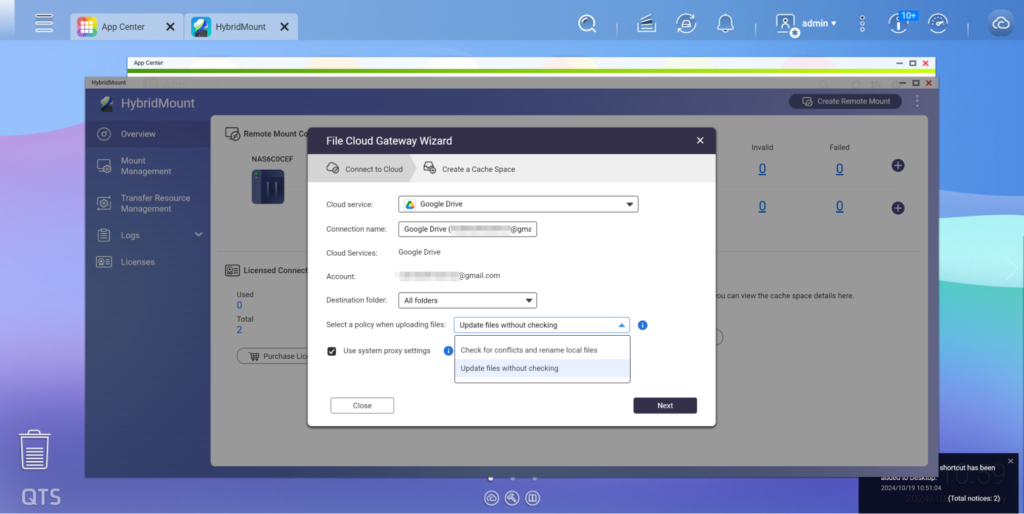Viewport: 1024px width, 514px height.
Task: Open the Destination folder dropdown
Action: click(x=467, y=300)
